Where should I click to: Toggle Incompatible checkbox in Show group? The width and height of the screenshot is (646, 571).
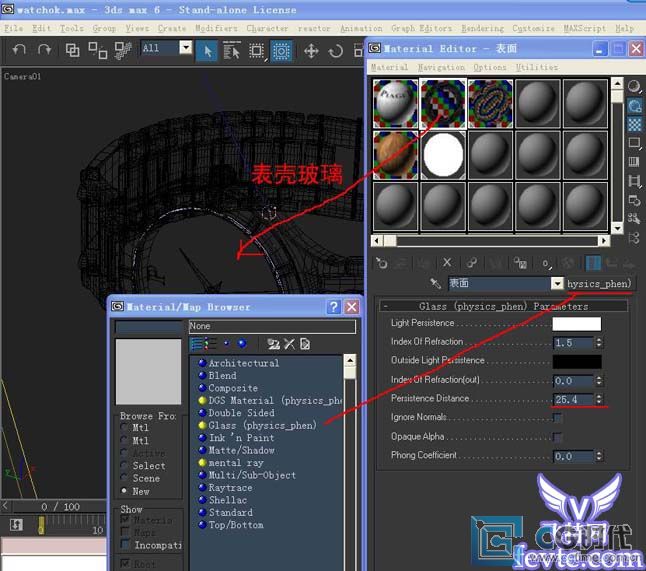pos(125,544)
